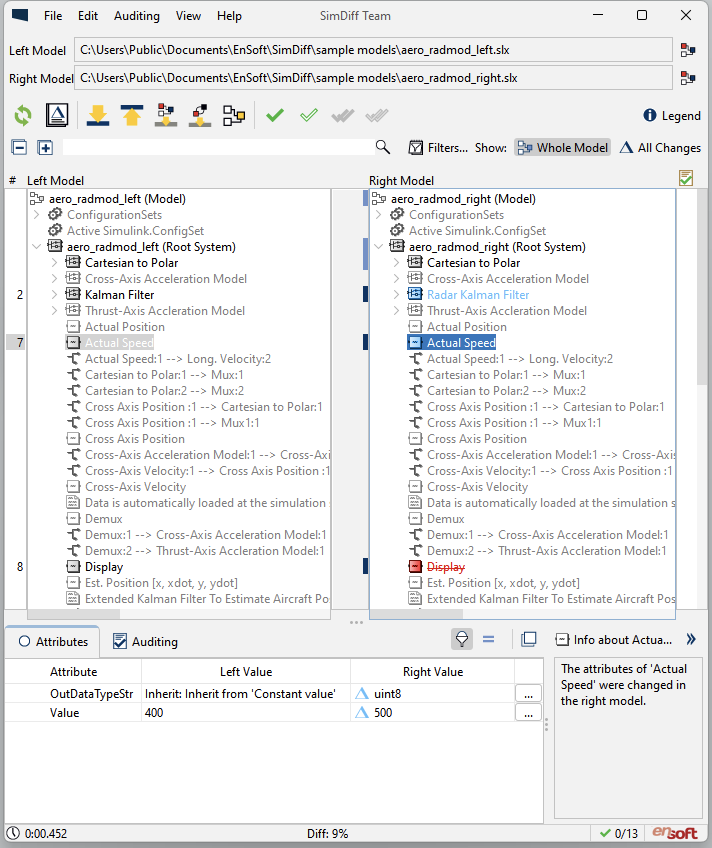Click the search text field

(x=219, y=147)
